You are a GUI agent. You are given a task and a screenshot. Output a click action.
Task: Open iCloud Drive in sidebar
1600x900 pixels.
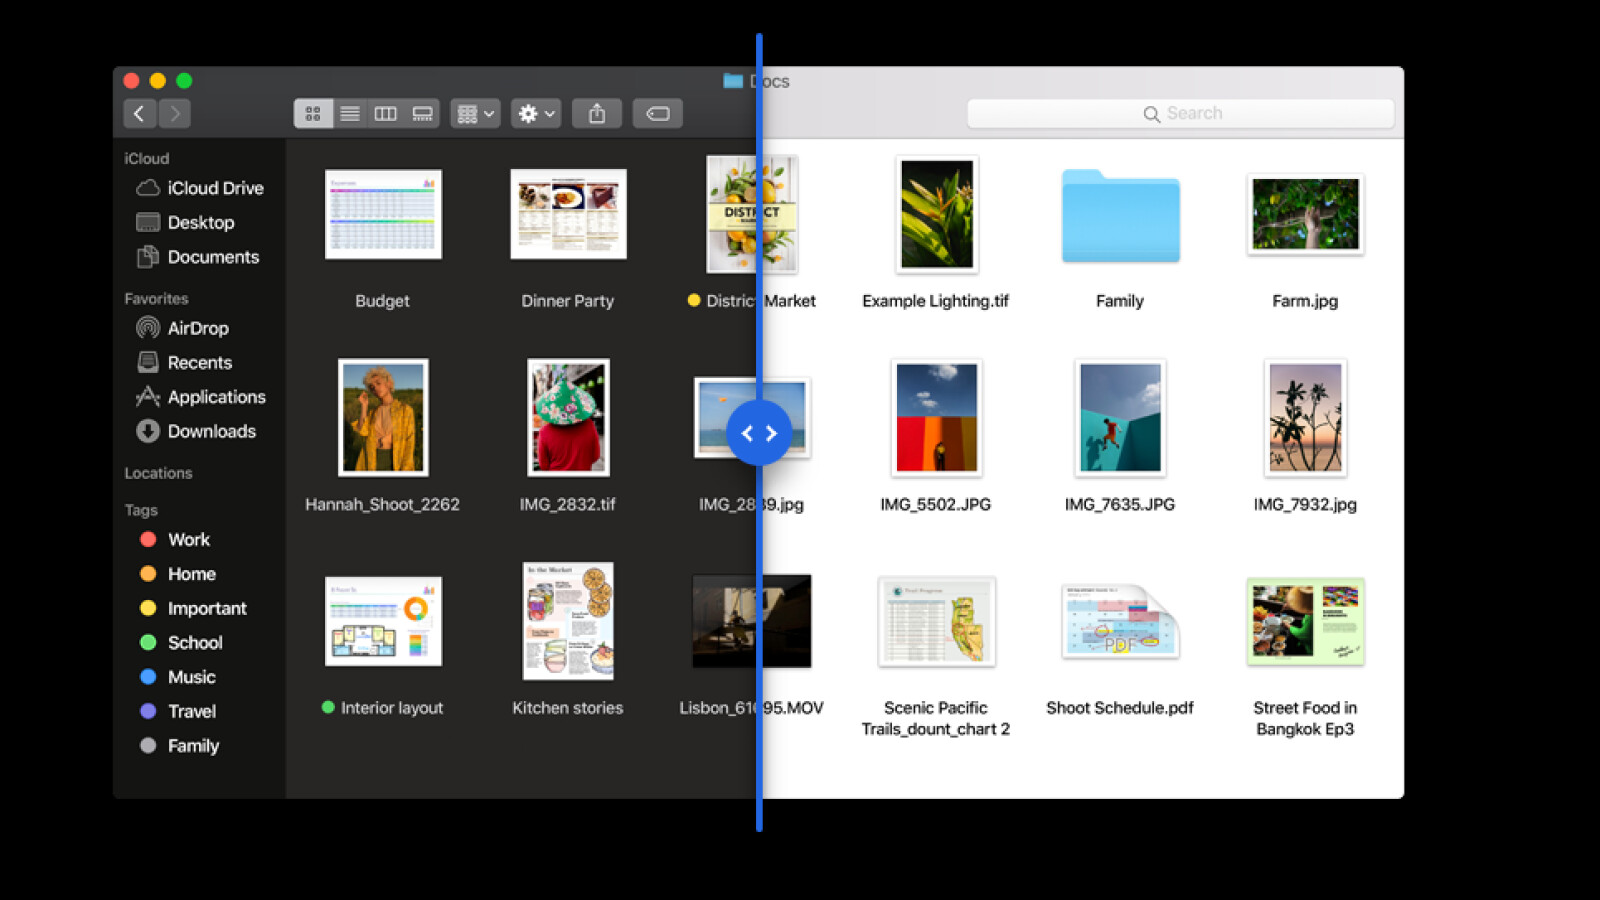(x=214, y=188)
